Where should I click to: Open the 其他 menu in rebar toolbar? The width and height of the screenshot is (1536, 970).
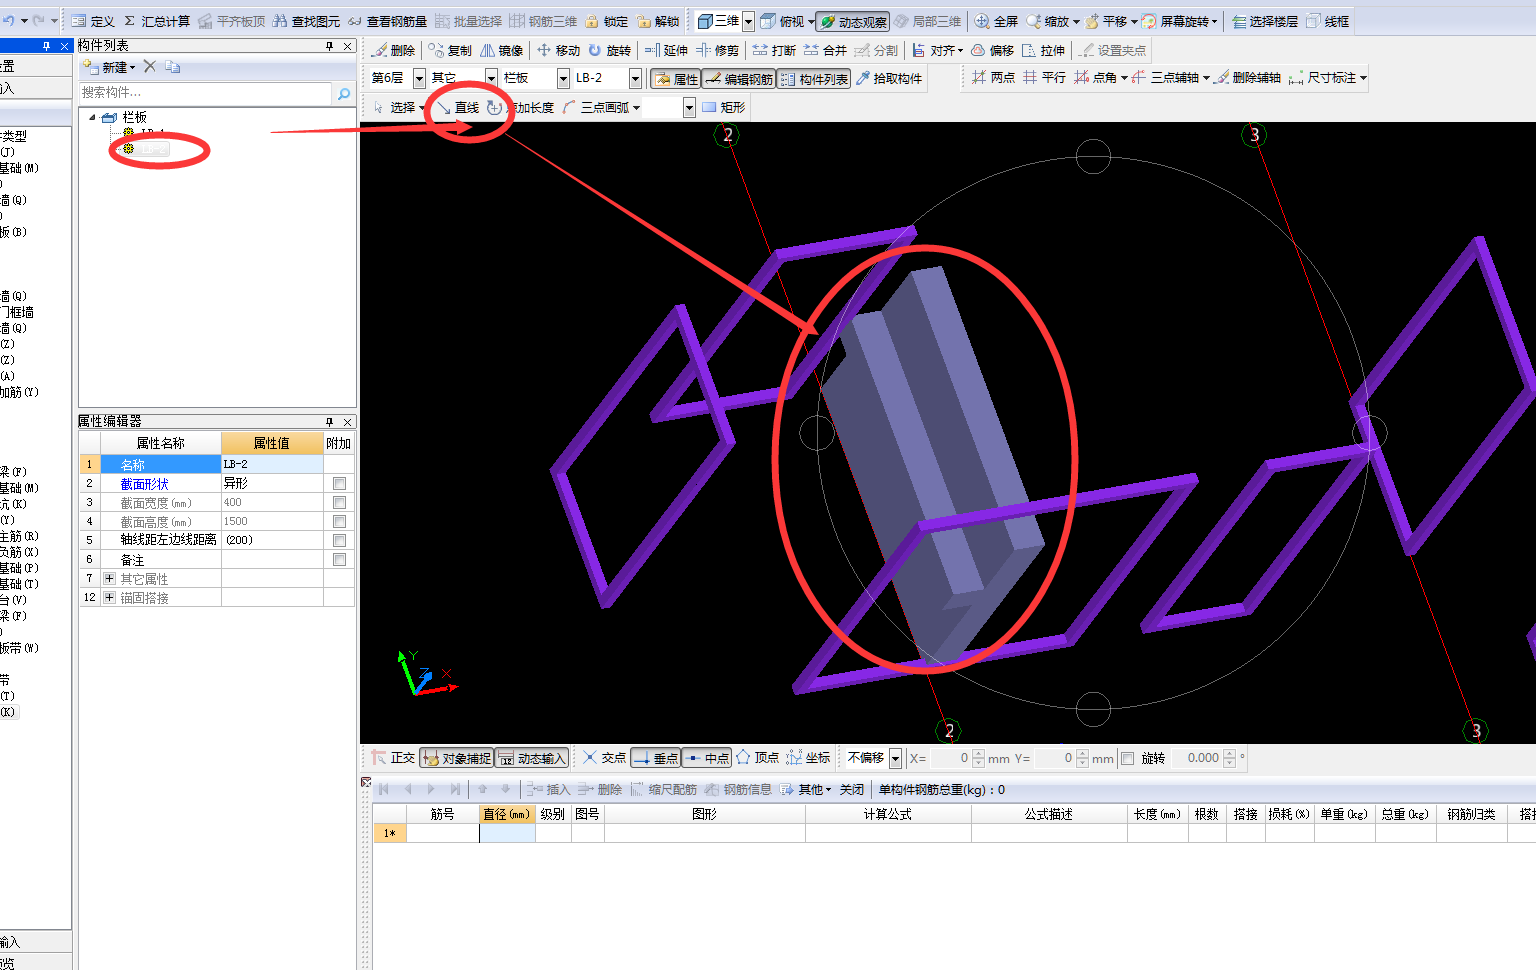806,790
